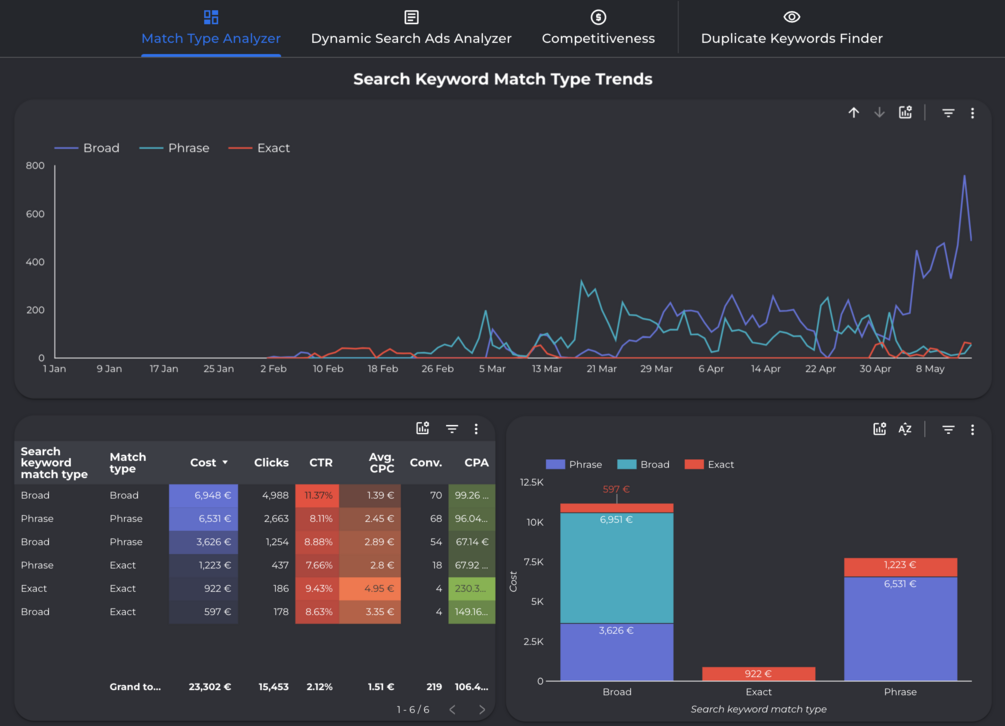Open chart explore icon on trend chart

[905, 113]
